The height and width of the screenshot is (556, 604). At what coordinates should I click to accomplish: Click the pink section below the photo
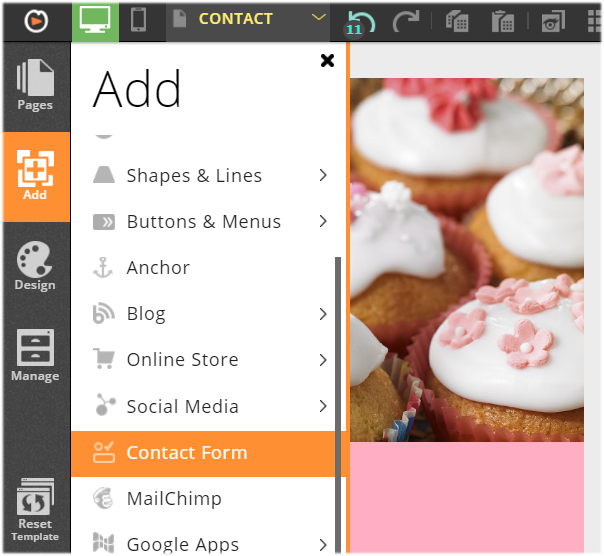point(466,498)
